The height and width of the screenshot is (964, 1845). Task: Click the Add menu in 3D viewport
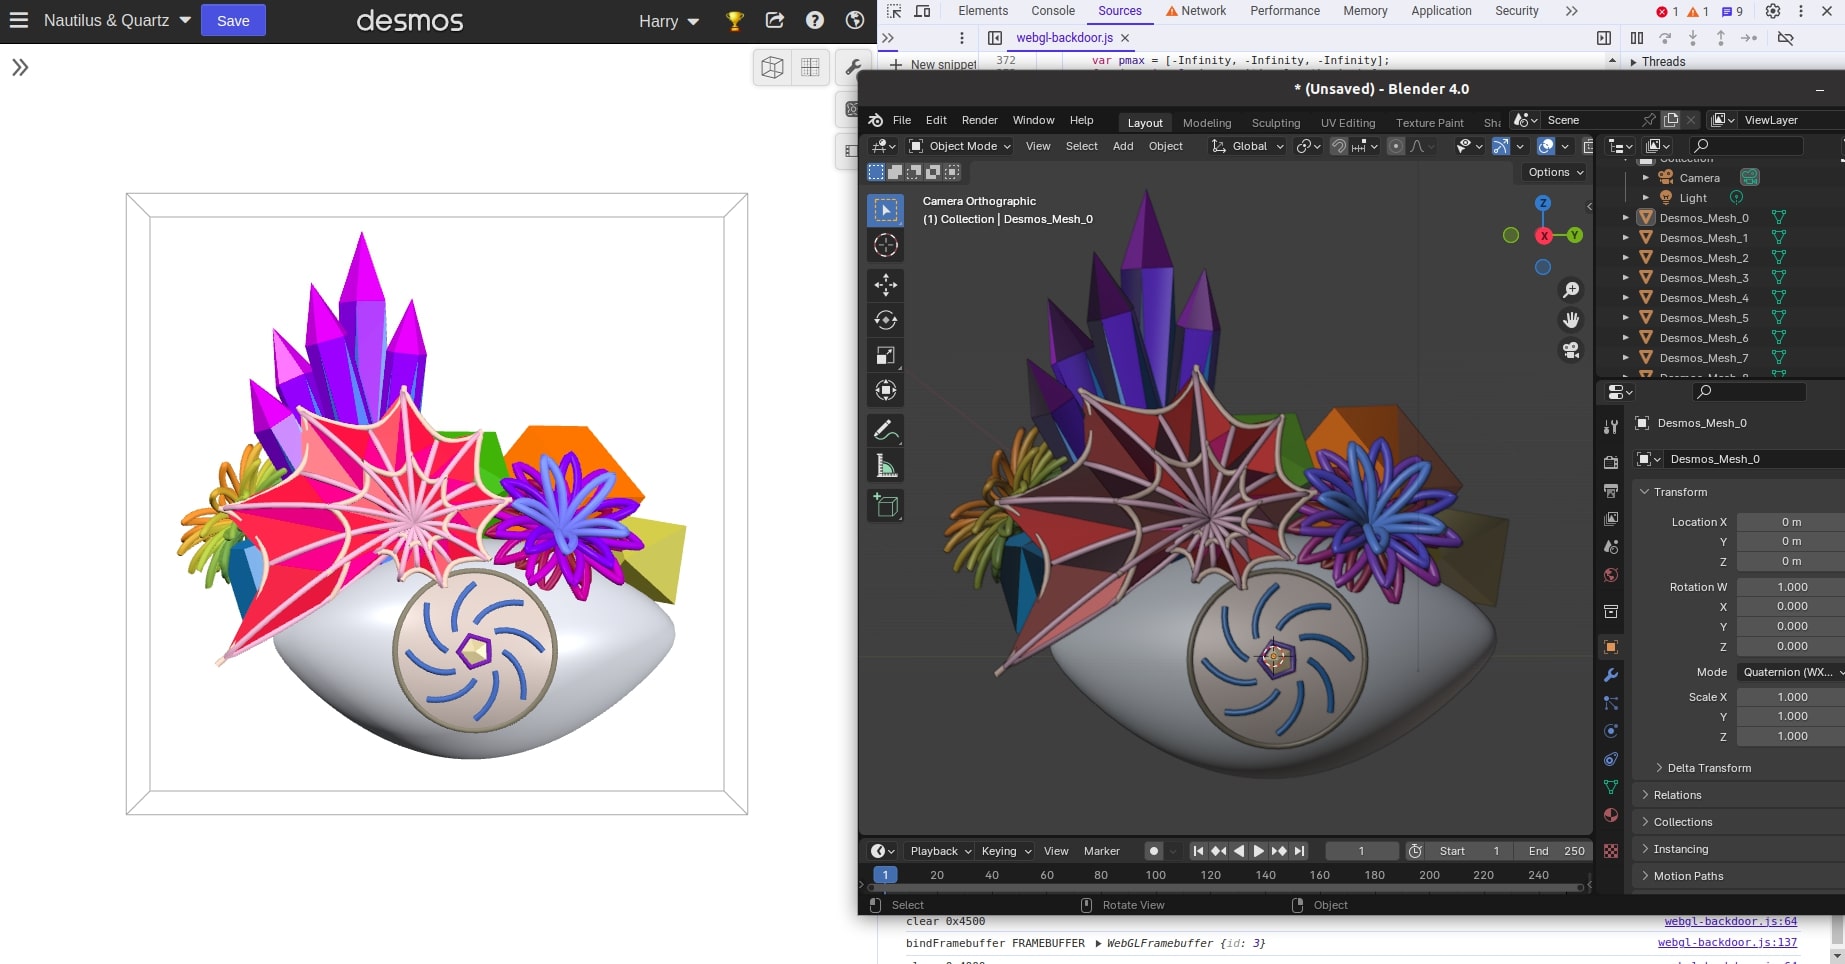coord(1123,146)
